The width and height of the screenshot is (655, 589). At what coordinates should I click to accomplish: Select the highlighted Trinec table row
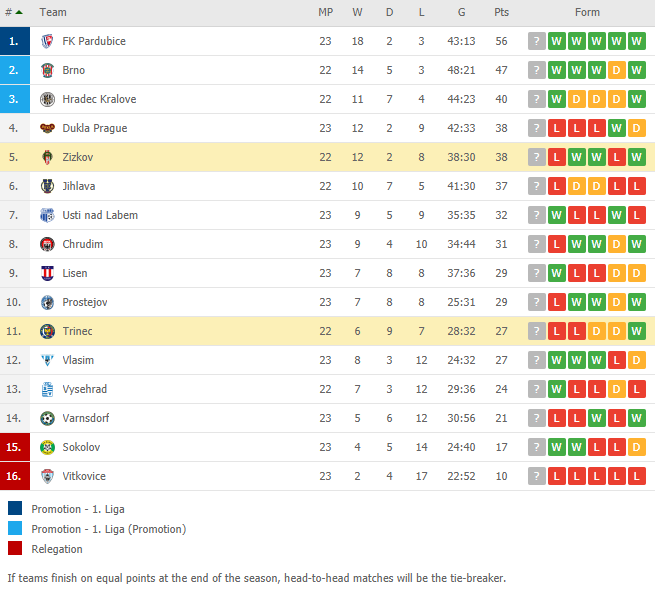tap(328, 331)
